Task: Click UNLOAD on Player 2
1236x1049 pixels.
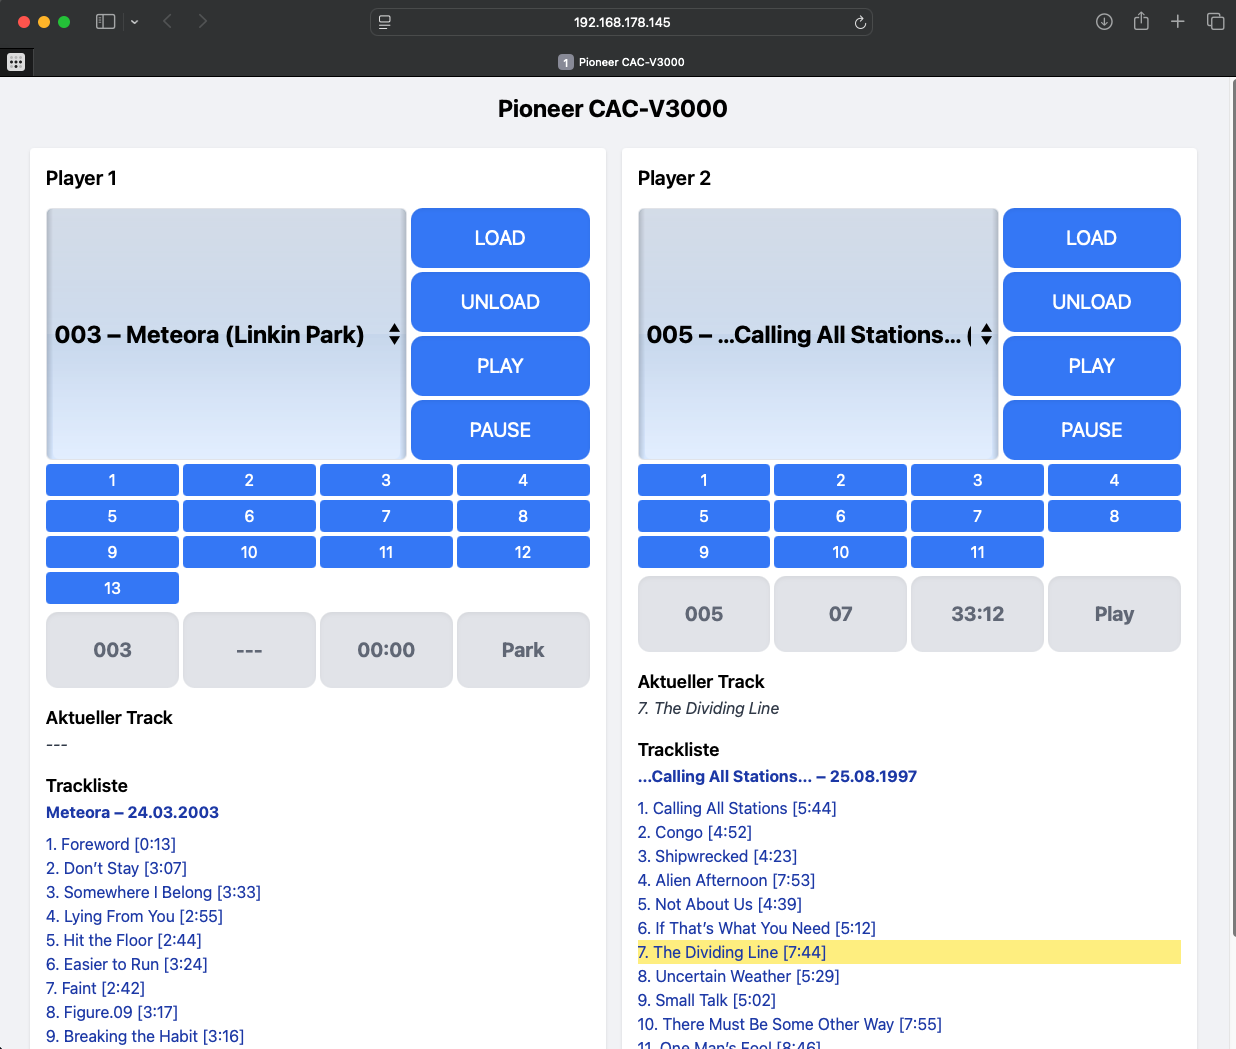Action: (1091, 302)
